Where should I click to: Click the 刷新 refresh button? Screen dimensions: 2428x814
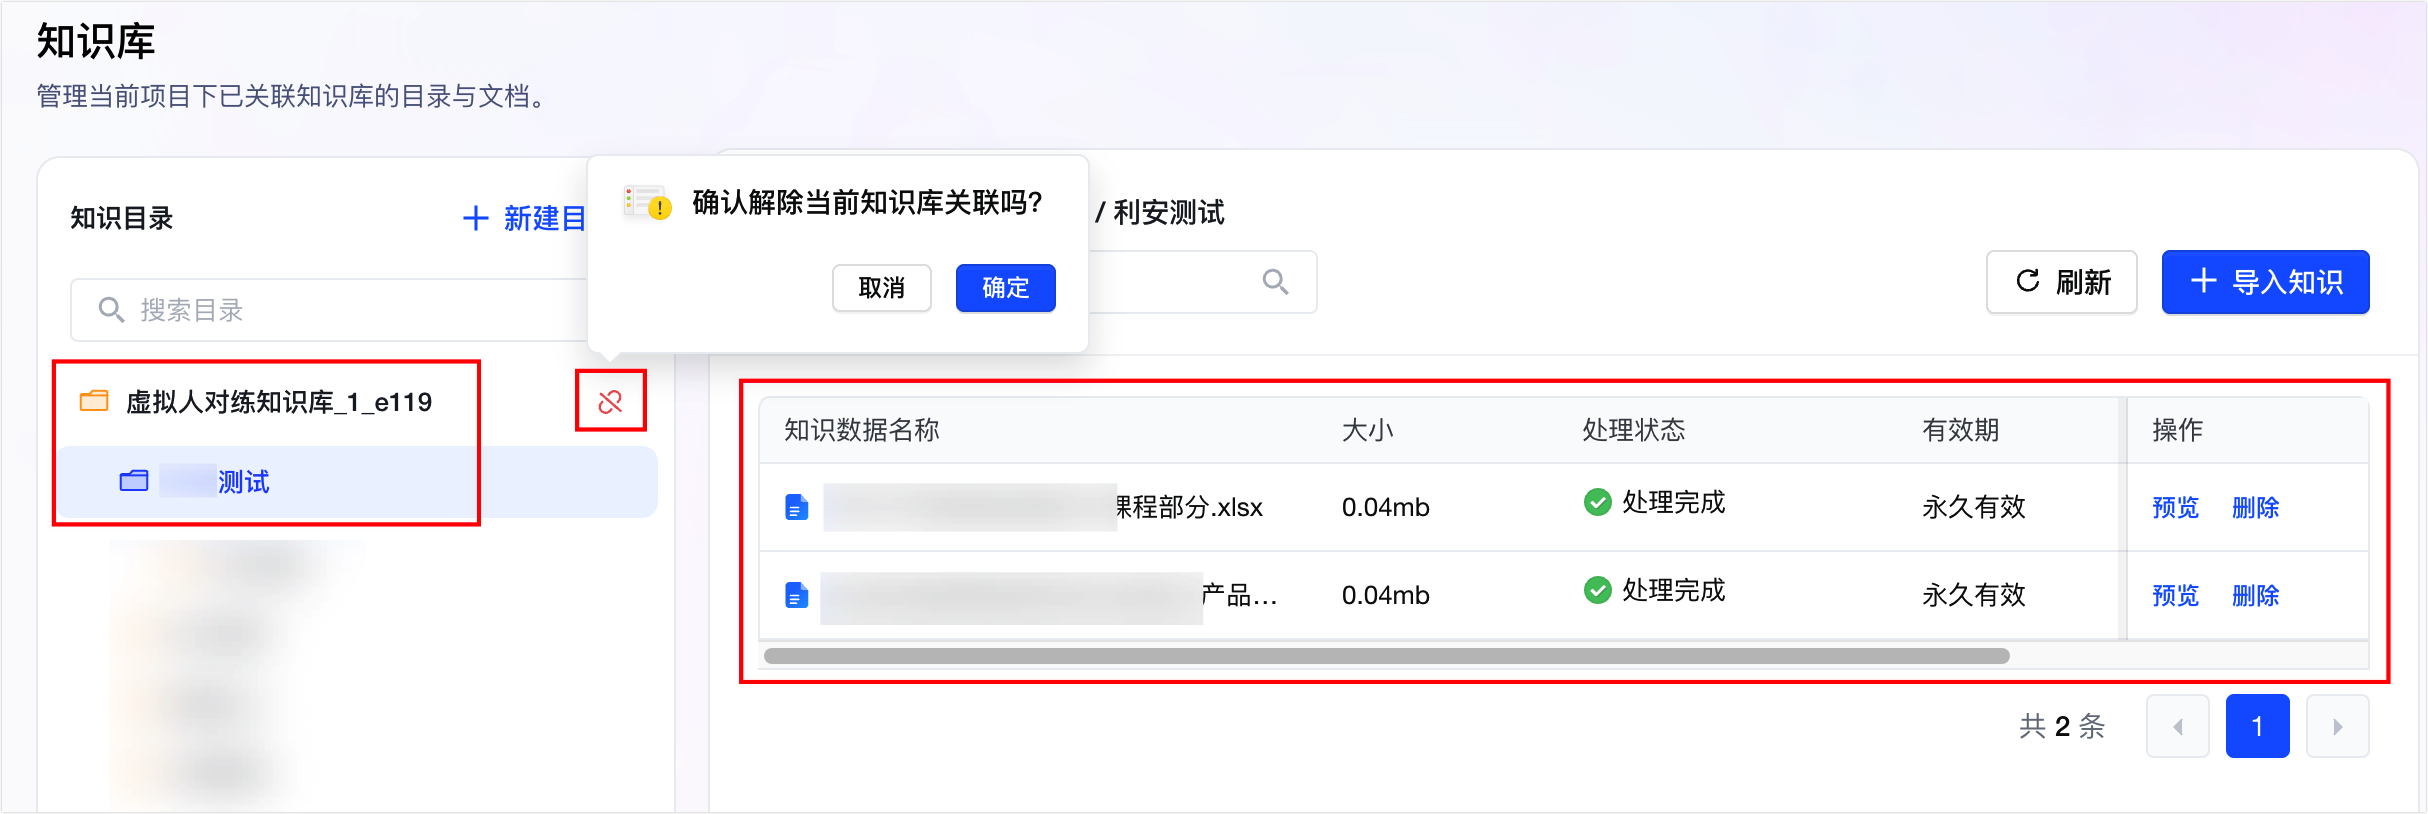tap(2061, 282)
